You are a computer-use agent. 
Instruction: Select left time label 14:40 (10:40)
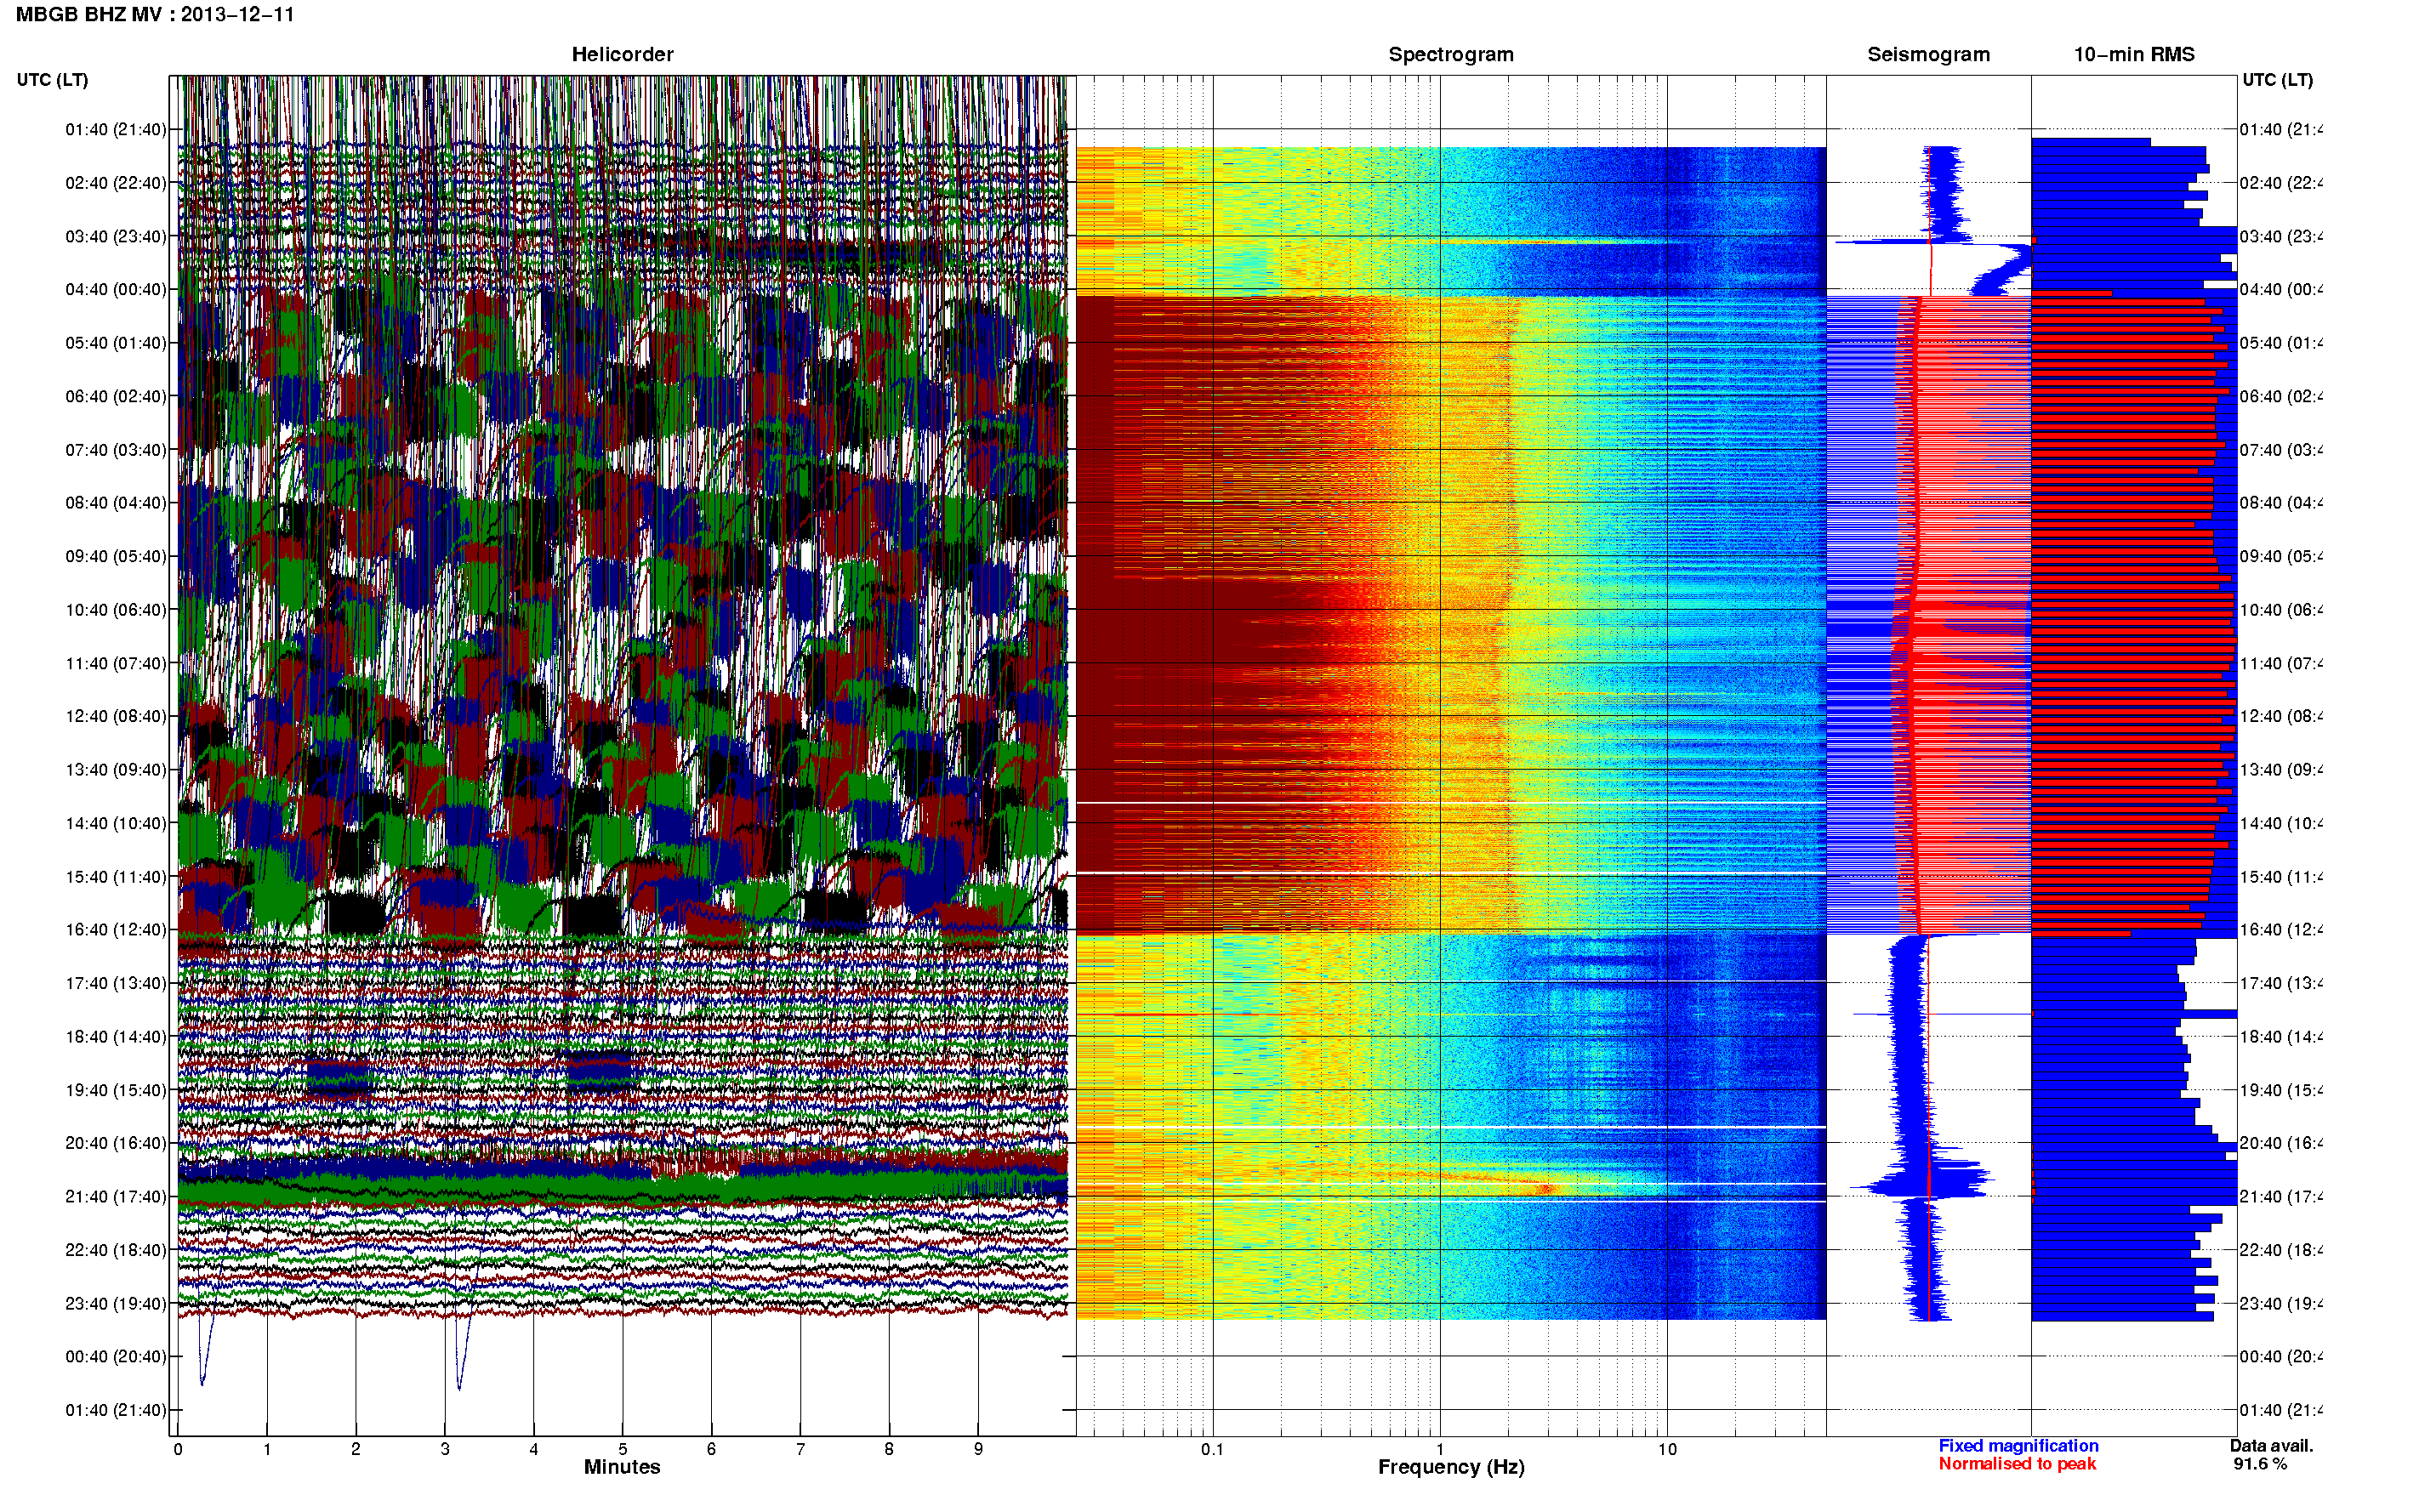click(x=116, y=823)
